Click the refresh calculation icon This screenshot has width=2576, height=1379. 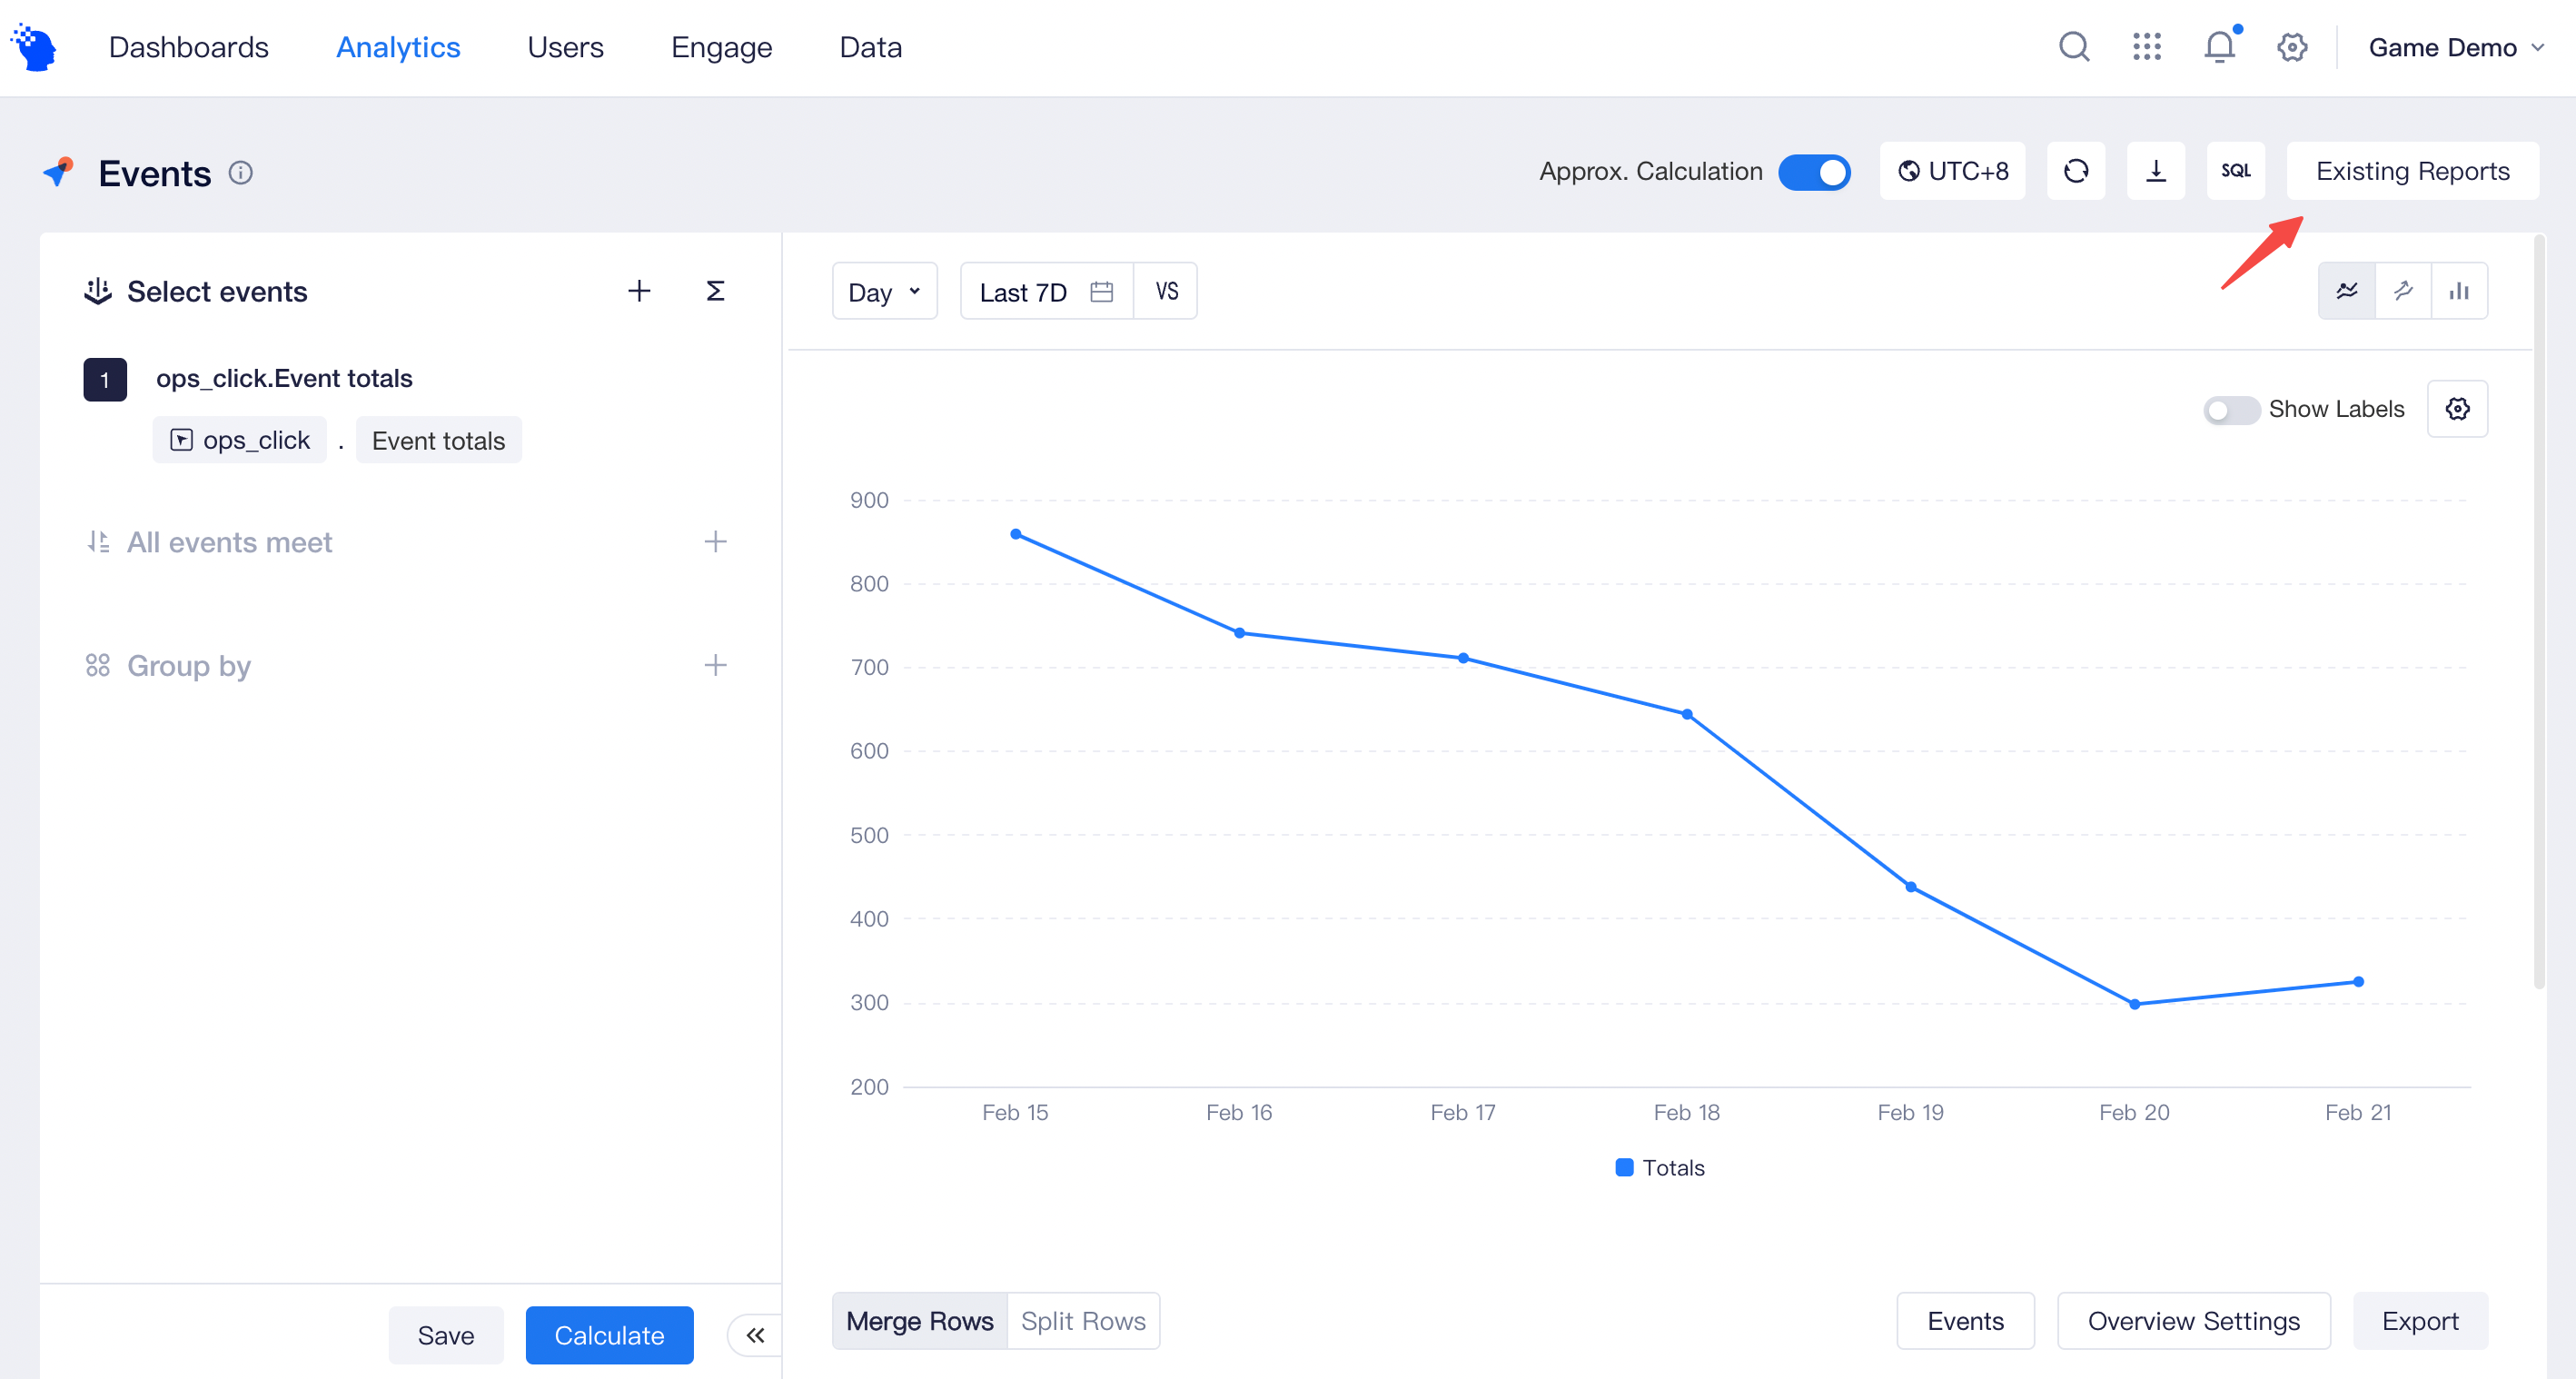coord(2076,171)
